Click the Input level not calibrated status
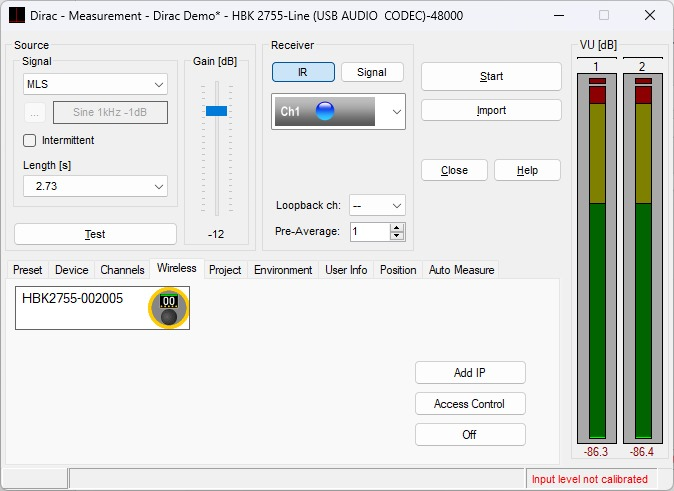The image size is (674, 491). point(589,479)
